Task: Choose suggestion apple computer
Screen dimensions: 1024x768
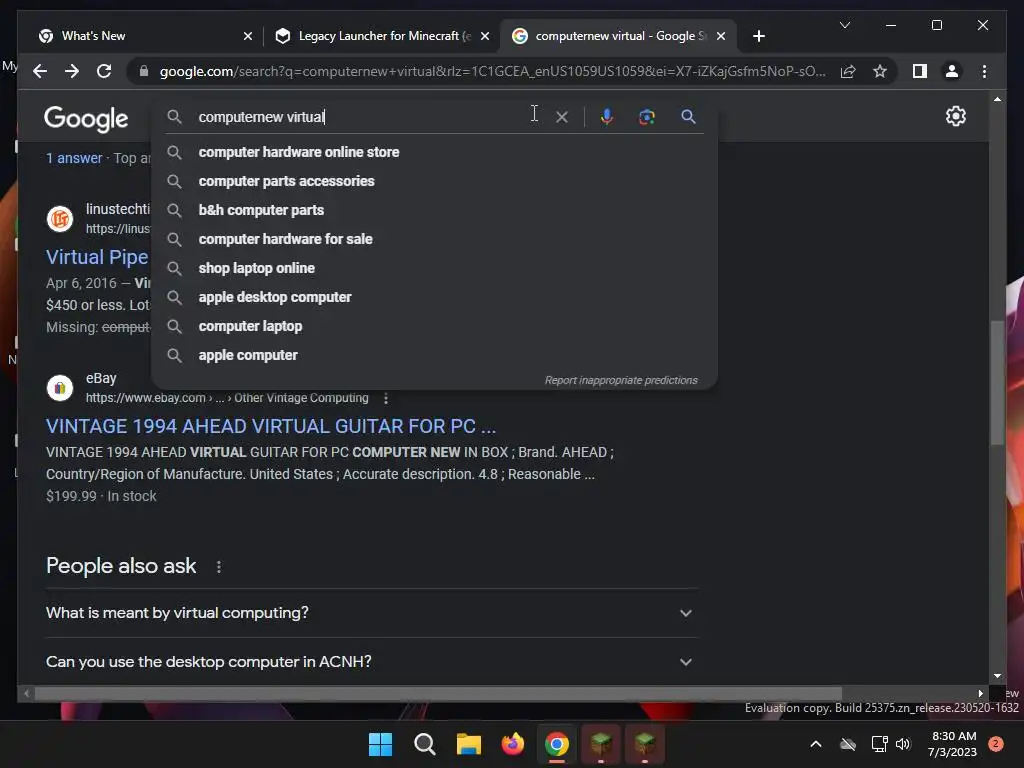Action: click(434, 355)
